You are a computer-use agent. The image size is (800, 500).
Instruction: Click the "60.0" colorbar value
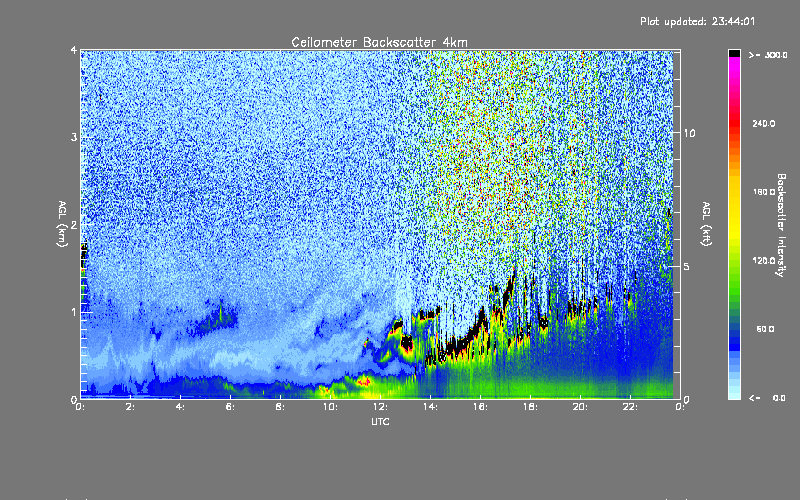pyautogui.click(x=765, y=329)
